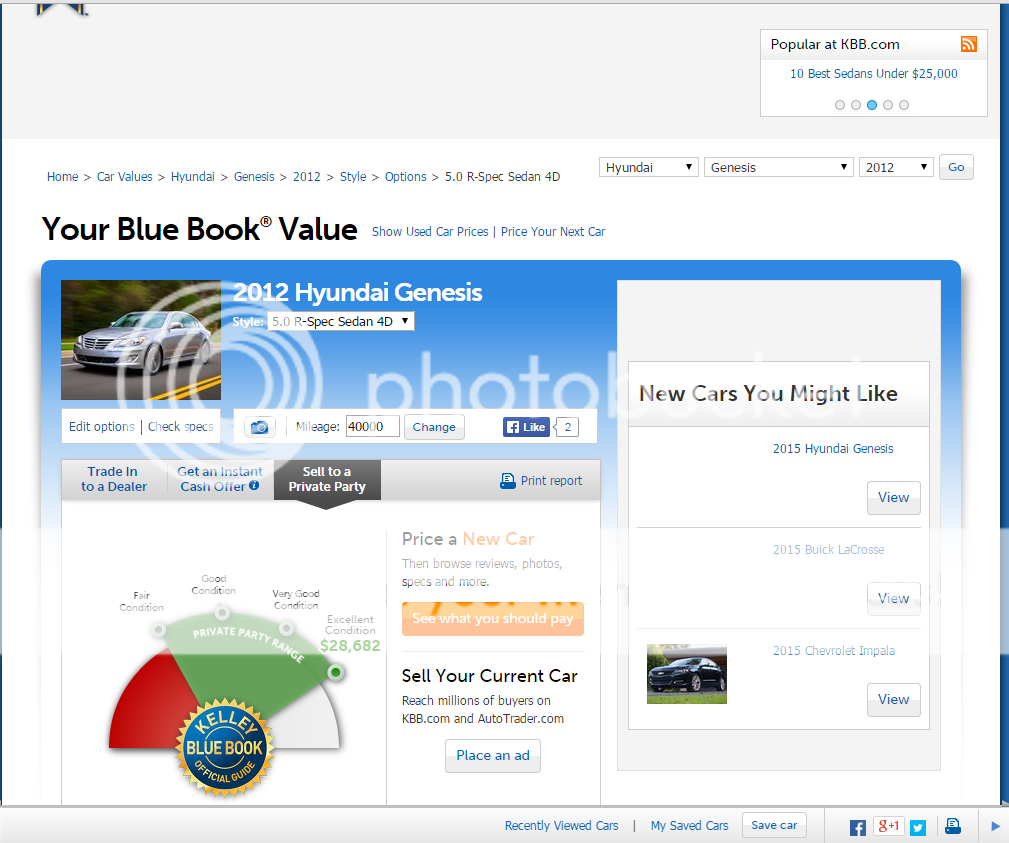Click the bottom bar right arrow

click(x=995, y=826)
